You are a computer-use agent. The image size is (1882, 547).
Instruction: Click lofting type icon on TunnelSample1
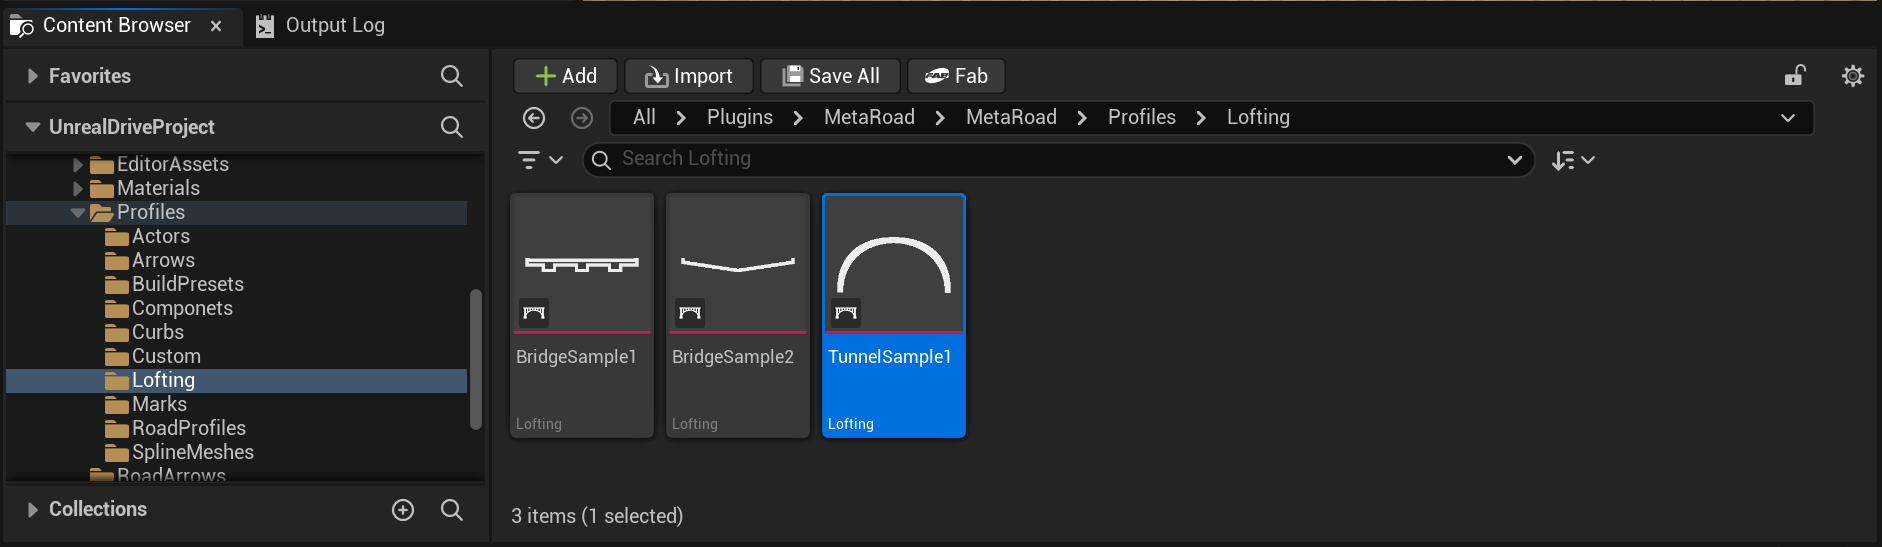tap(846, 312)
